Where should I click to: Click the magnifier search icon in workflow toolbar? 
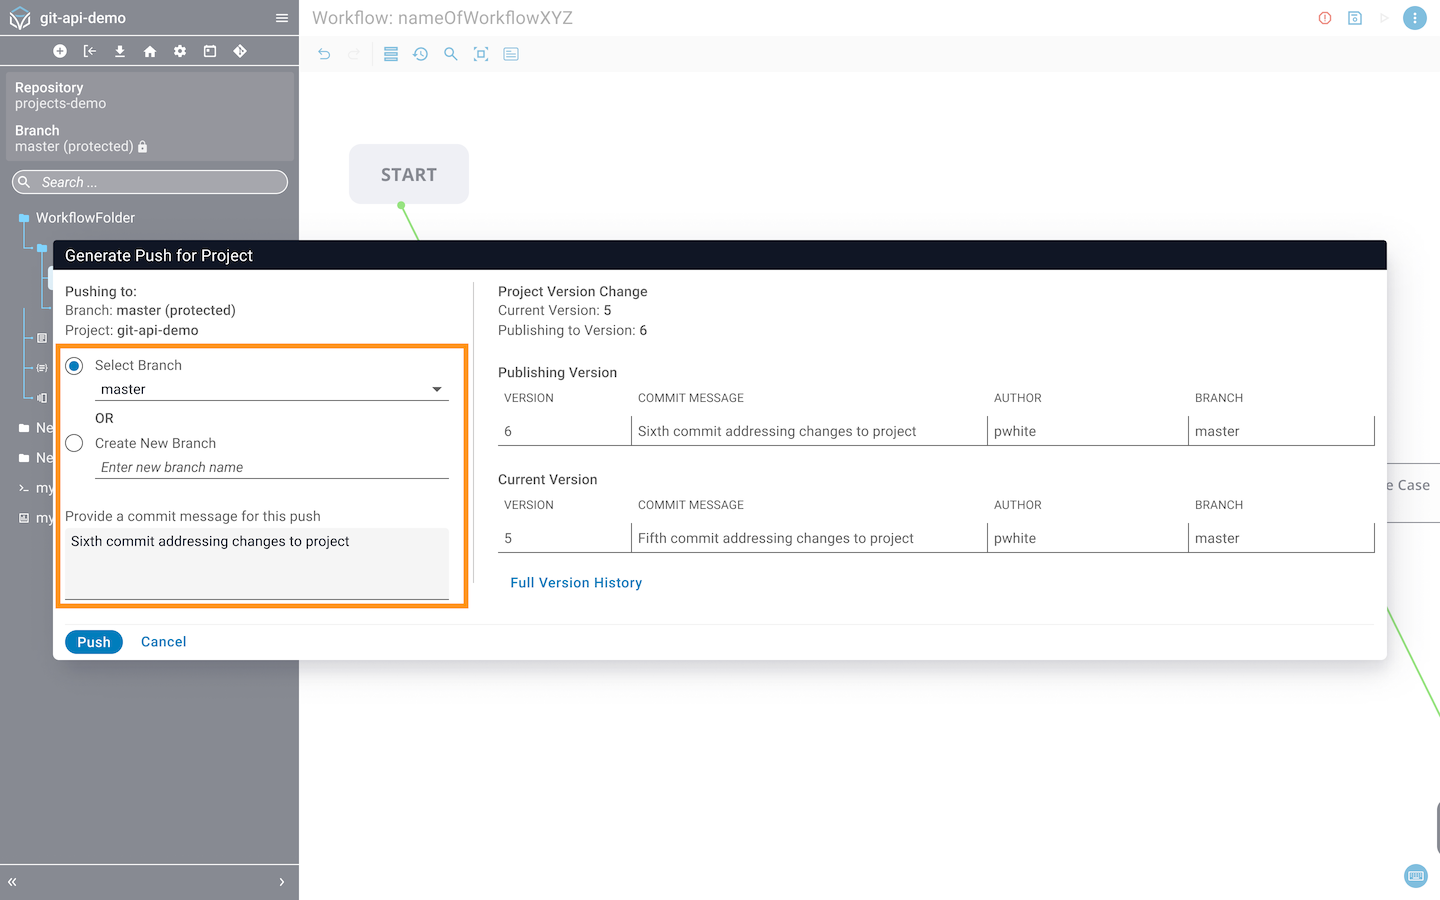451,54
